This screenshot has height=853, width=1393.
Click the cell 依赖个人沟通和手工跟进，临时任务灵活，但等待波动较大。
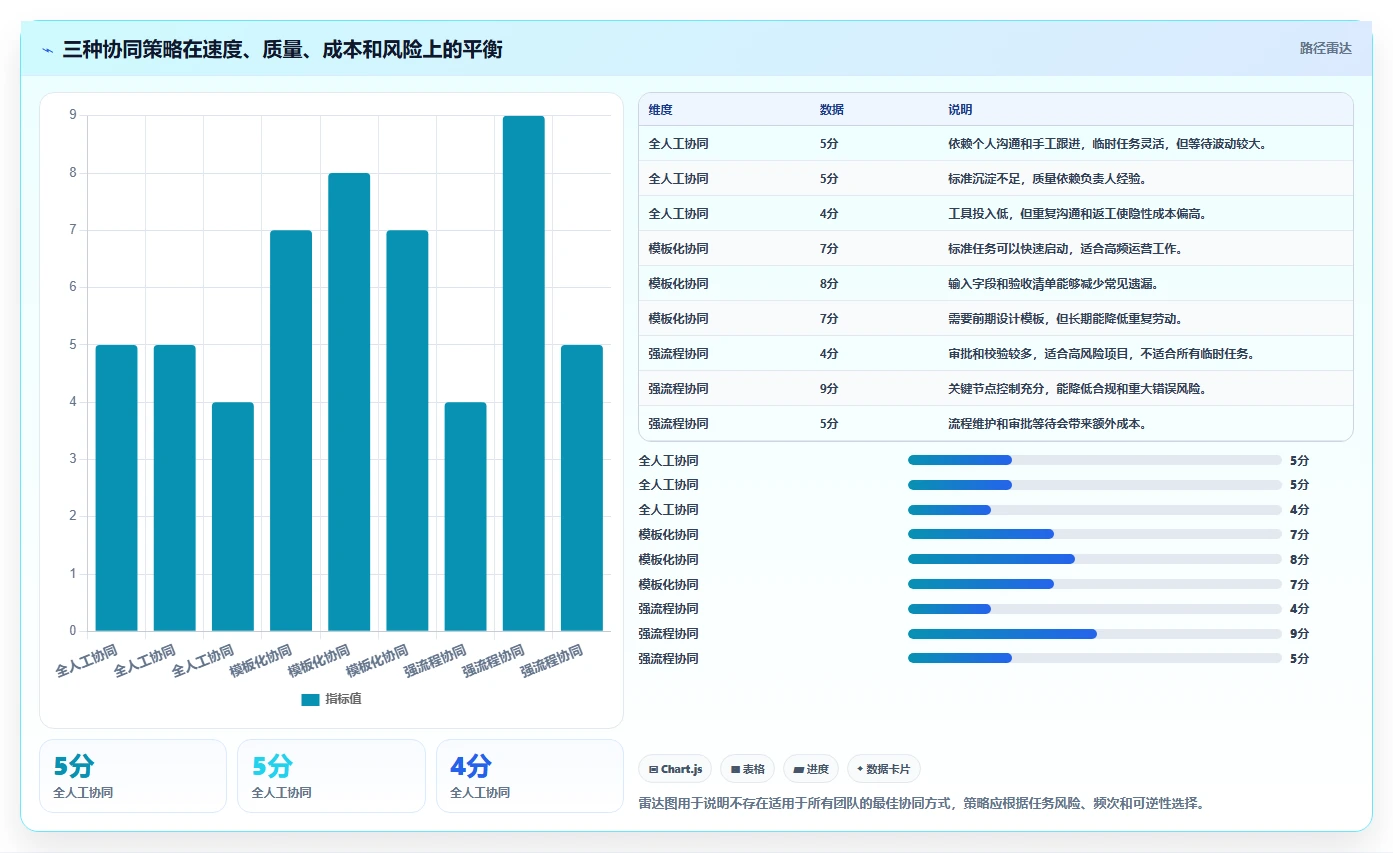tap(1108, 144)
